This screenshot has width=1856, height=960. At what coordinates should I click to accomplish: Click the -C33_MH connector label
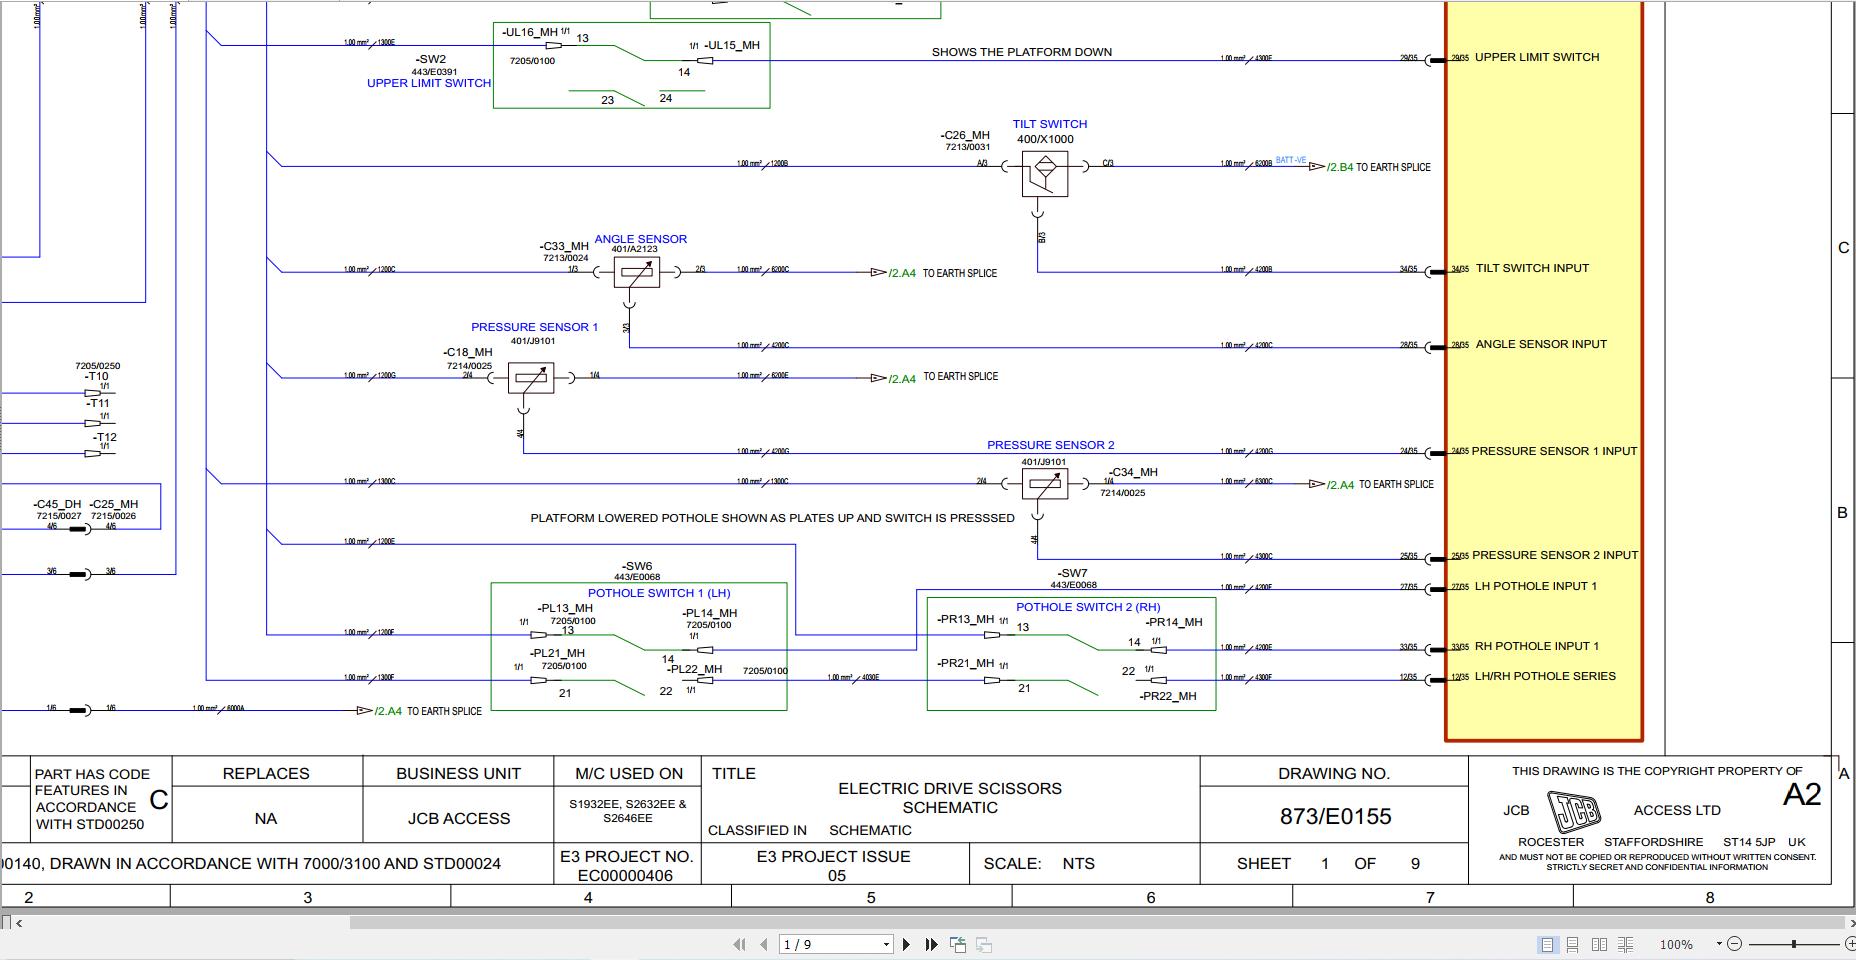(x=564, y=246)
